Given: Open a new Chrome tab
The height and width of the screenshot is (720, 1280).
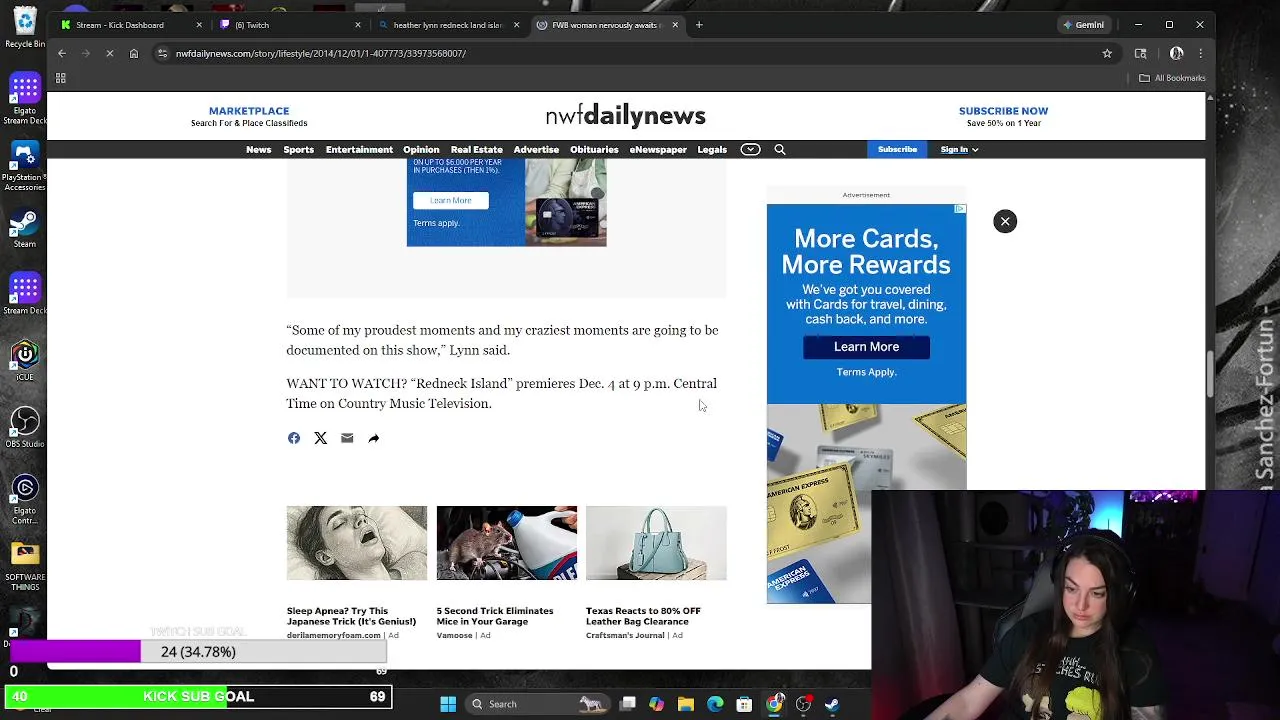Looking at the screenshot, I should [x=699, y=25].
